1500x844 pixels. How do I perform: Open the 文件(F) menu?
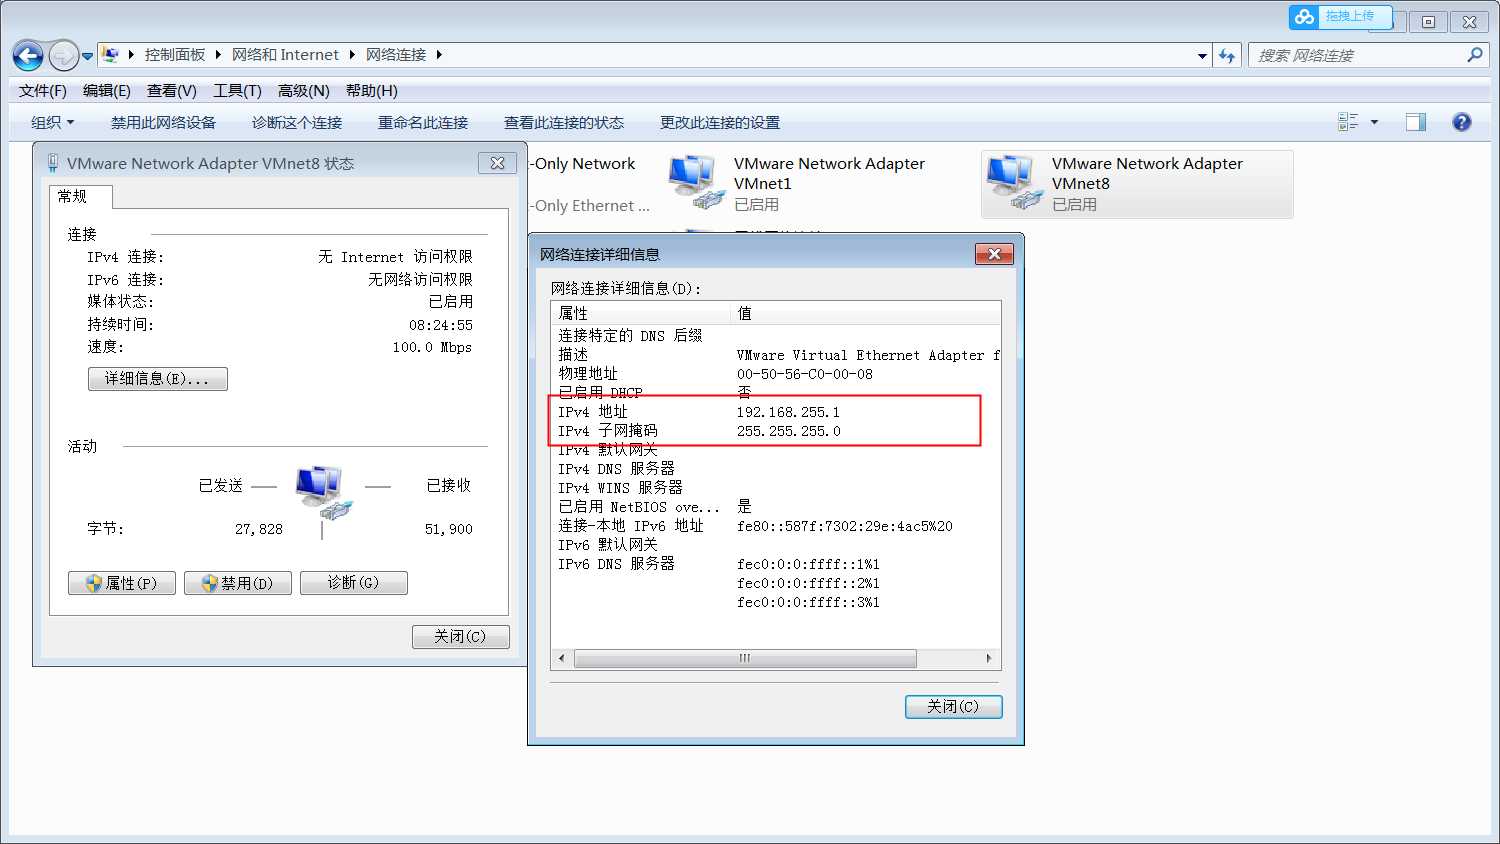coord(43,91)
